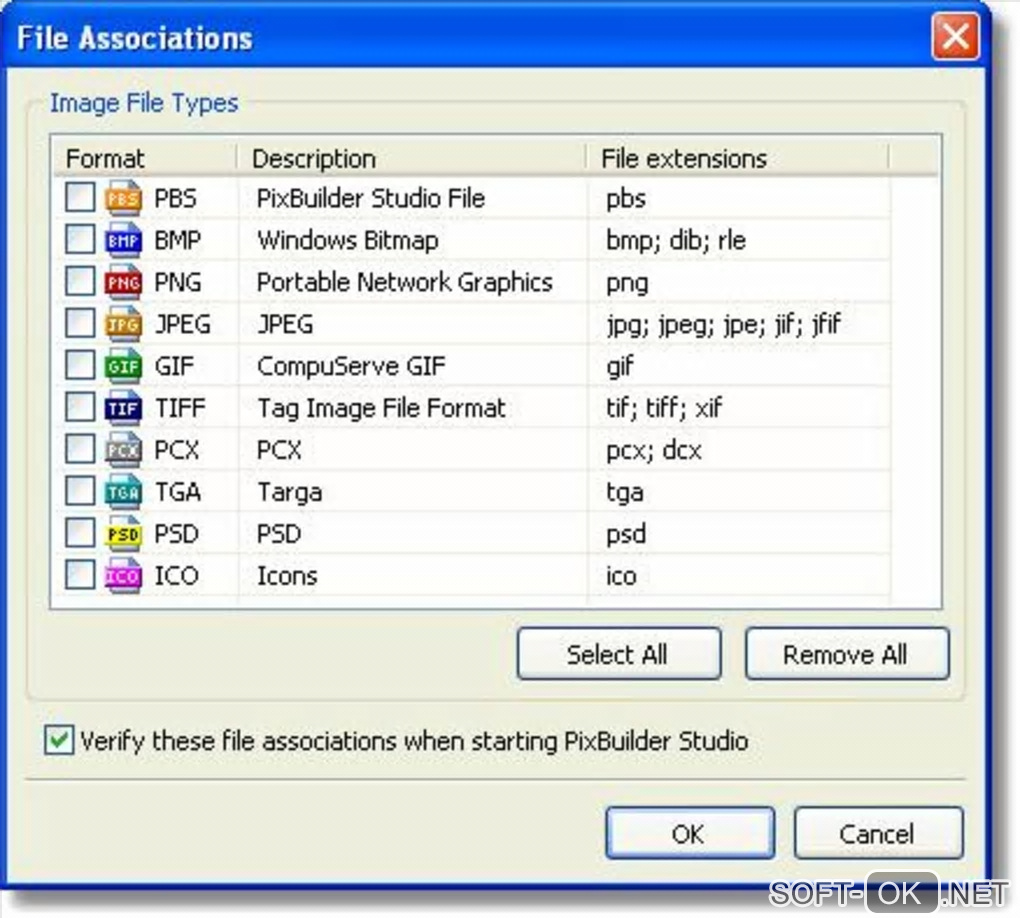Click the JPG file type icon
1020x918 pixels.
coord(123,323)
